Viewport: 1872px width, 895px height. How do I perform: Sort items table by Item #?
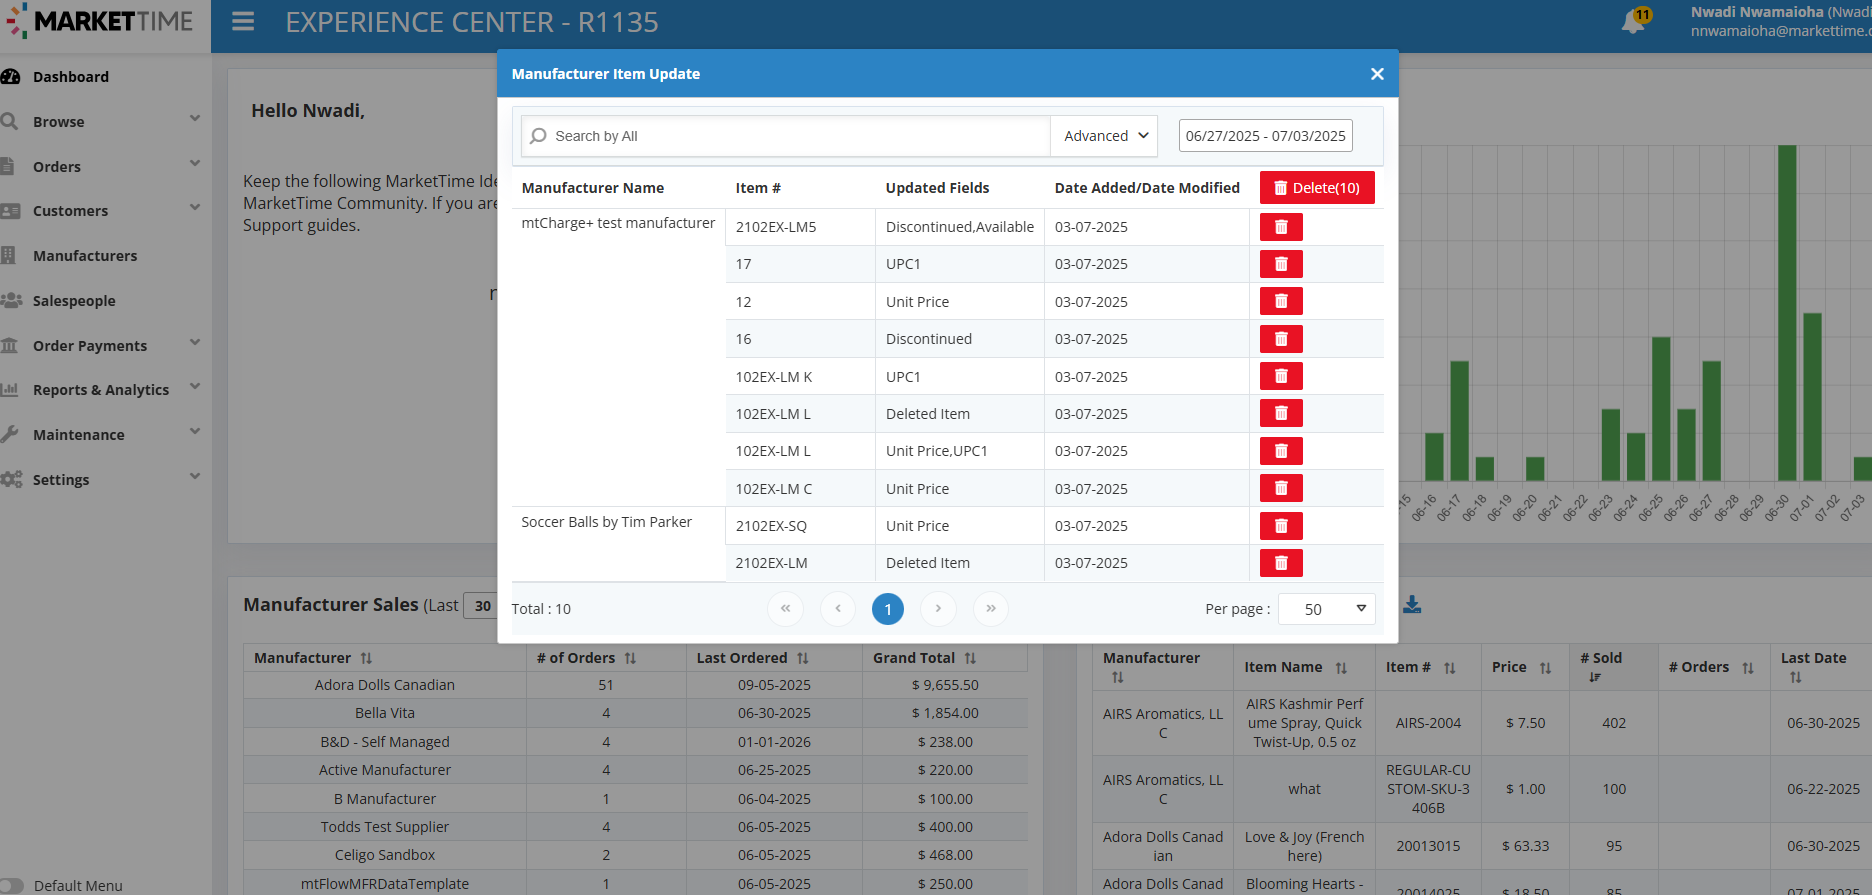[x=1449, y=668]
